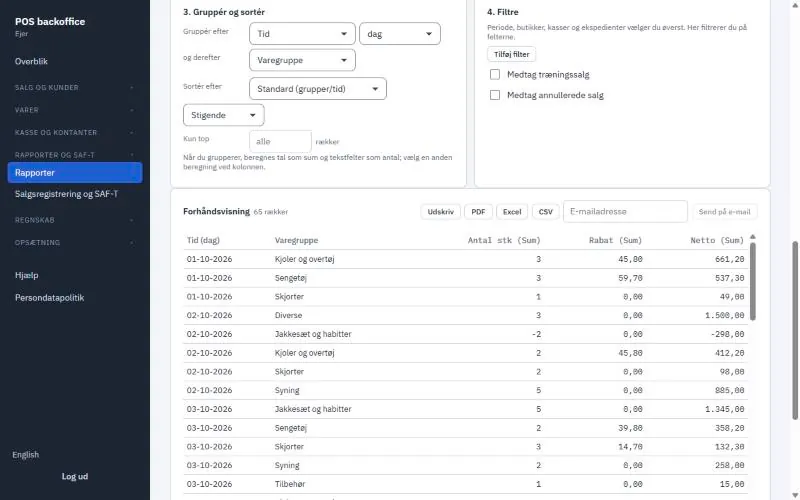Click the Udskriv button
The image size is (800, 500).
click(x=440, y=212)
